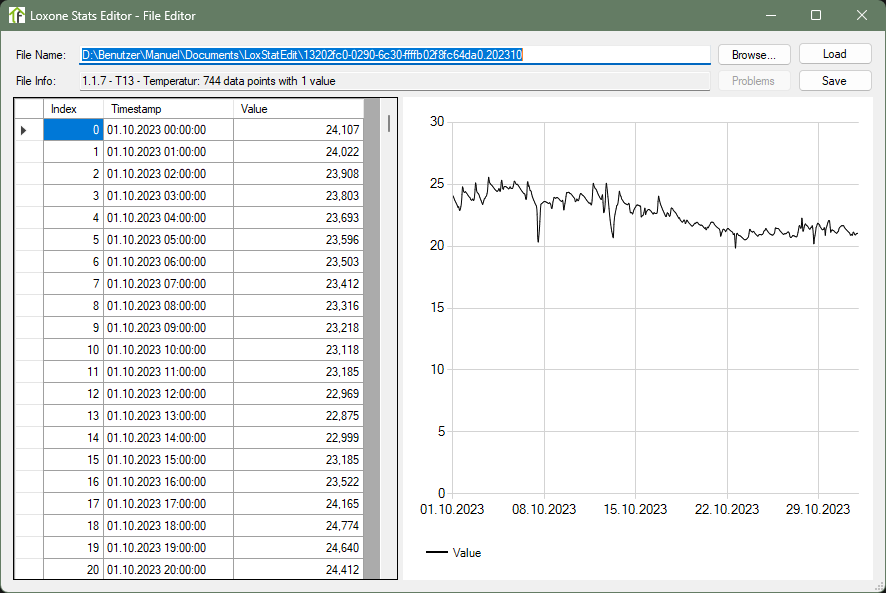Click the Value legend entry under the chart
The image size is (886, 593).
(x=454, y=553)
